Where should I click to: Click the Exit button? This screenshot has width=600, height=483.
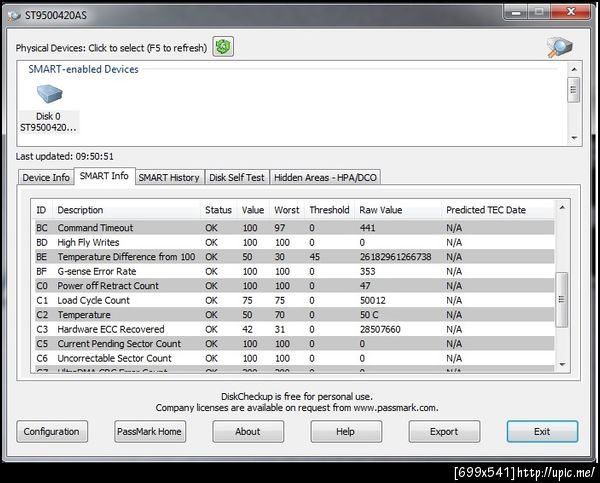542,432
